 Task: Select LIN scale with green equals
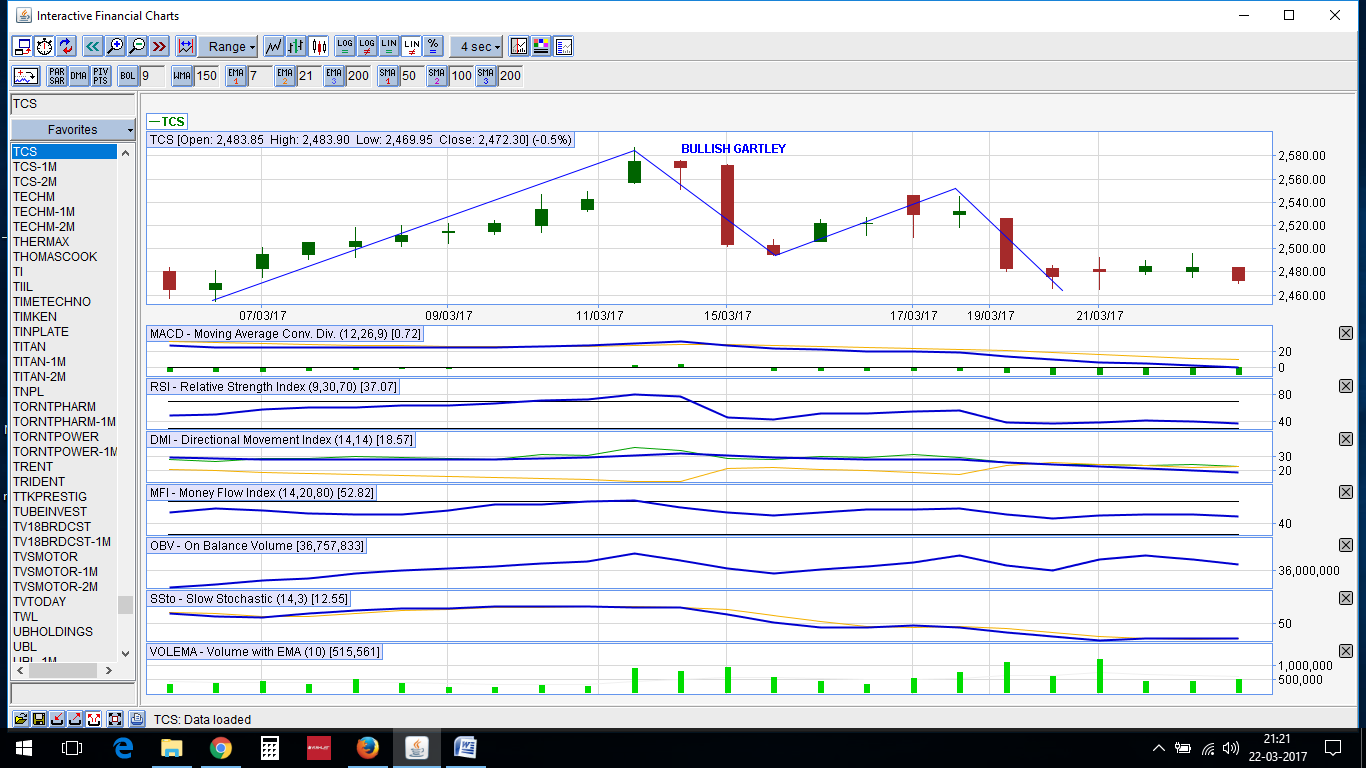[389, 46]
